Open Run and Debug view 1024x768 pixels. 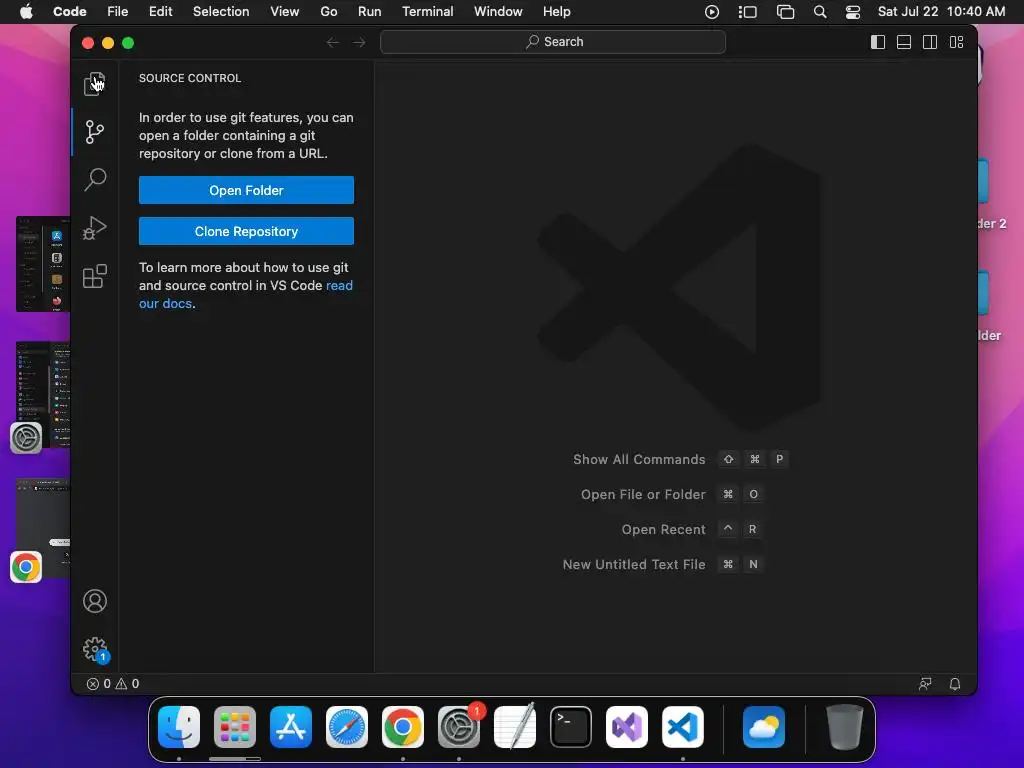tap(95, 228)
